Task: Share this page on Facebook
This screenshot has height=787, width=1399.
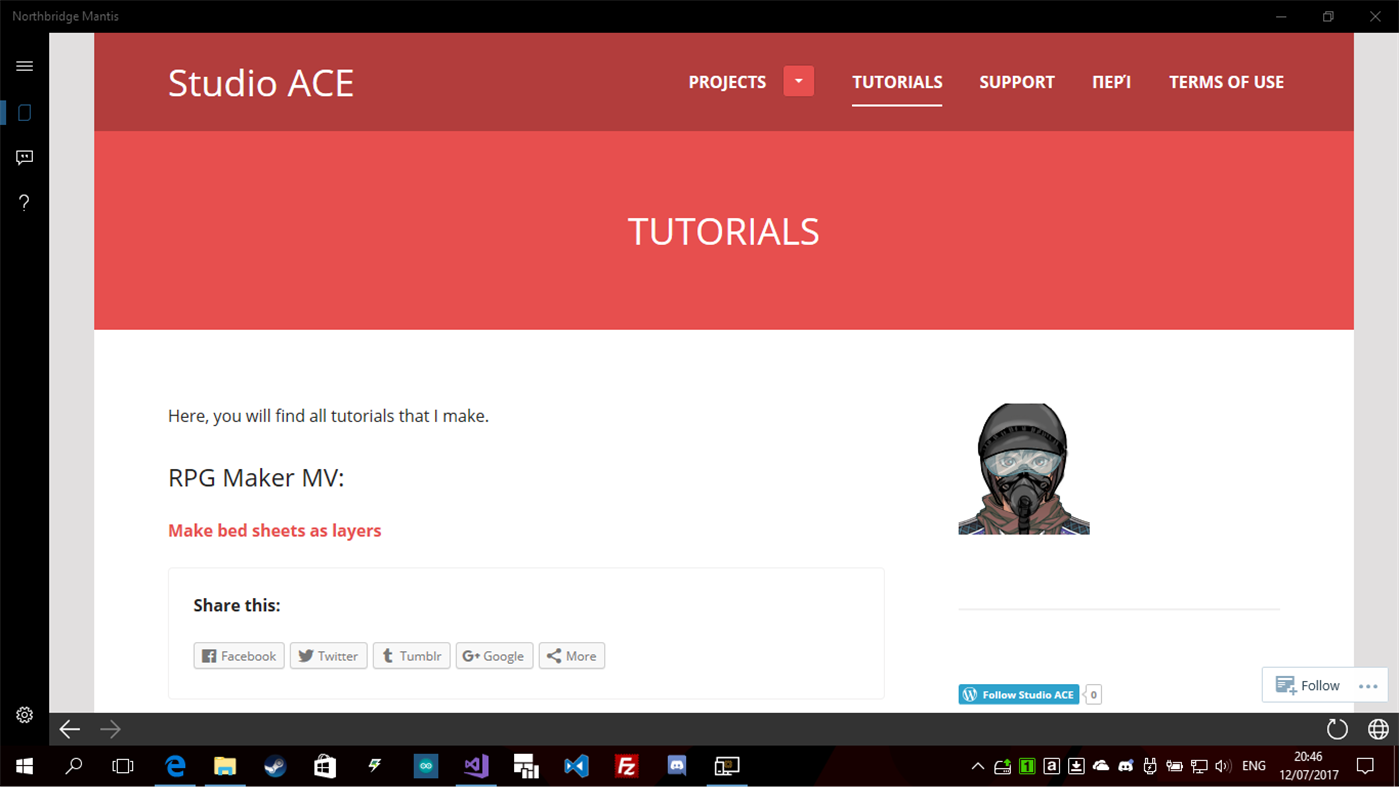Action: tap(239, 656)
